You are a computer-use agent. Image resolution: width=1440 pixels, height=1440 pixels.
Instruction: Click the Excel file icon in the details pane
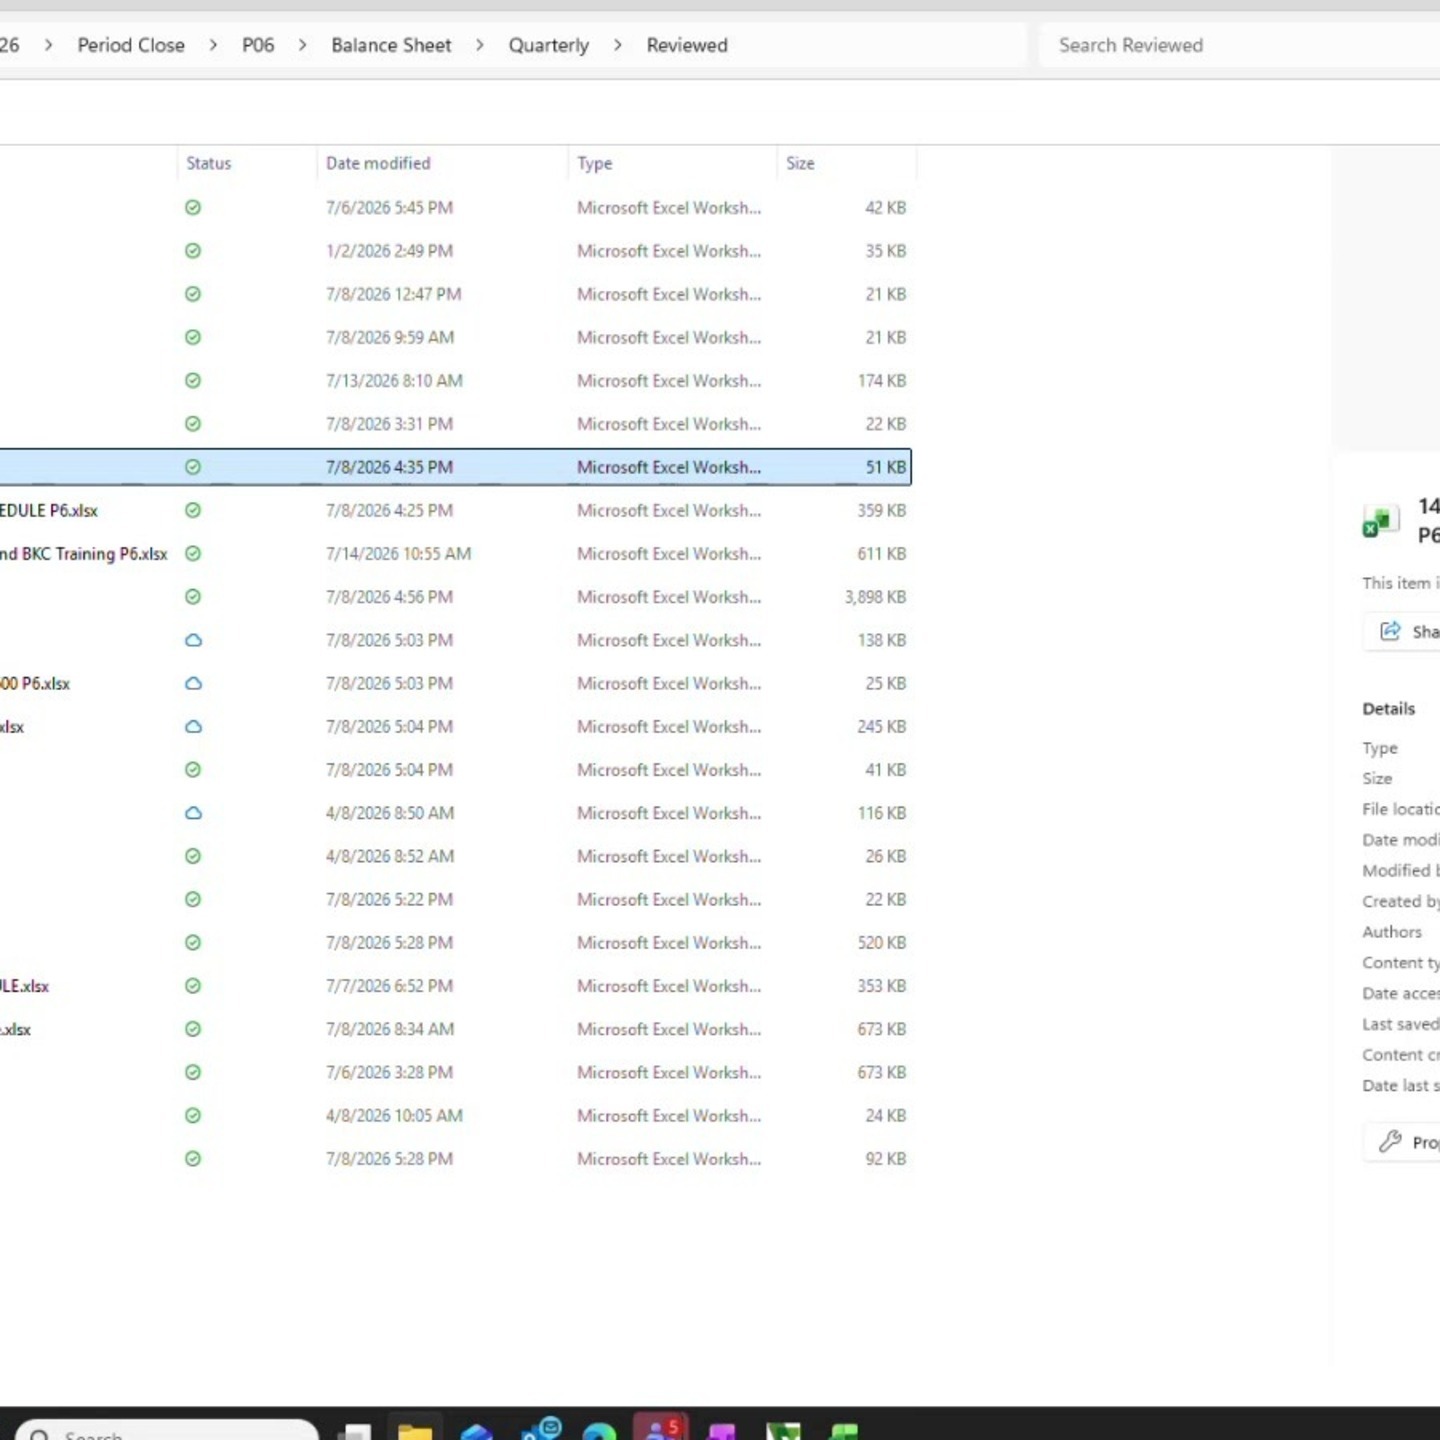coord(1380,522)
